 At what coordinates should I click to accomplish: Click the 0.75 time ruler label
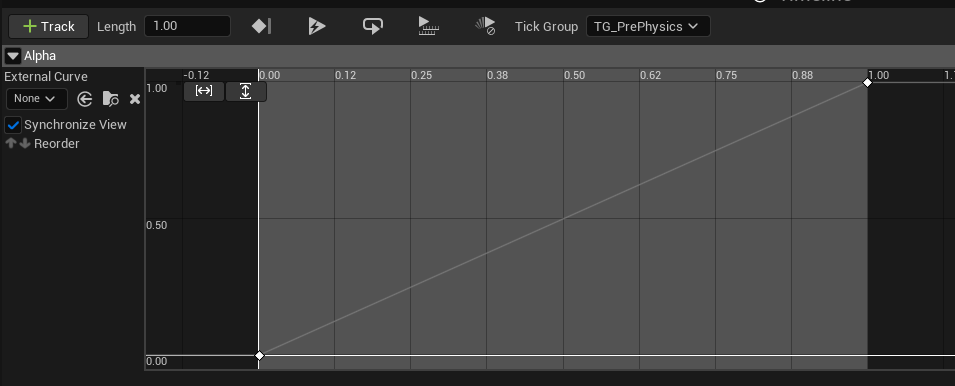pos(727,75)
